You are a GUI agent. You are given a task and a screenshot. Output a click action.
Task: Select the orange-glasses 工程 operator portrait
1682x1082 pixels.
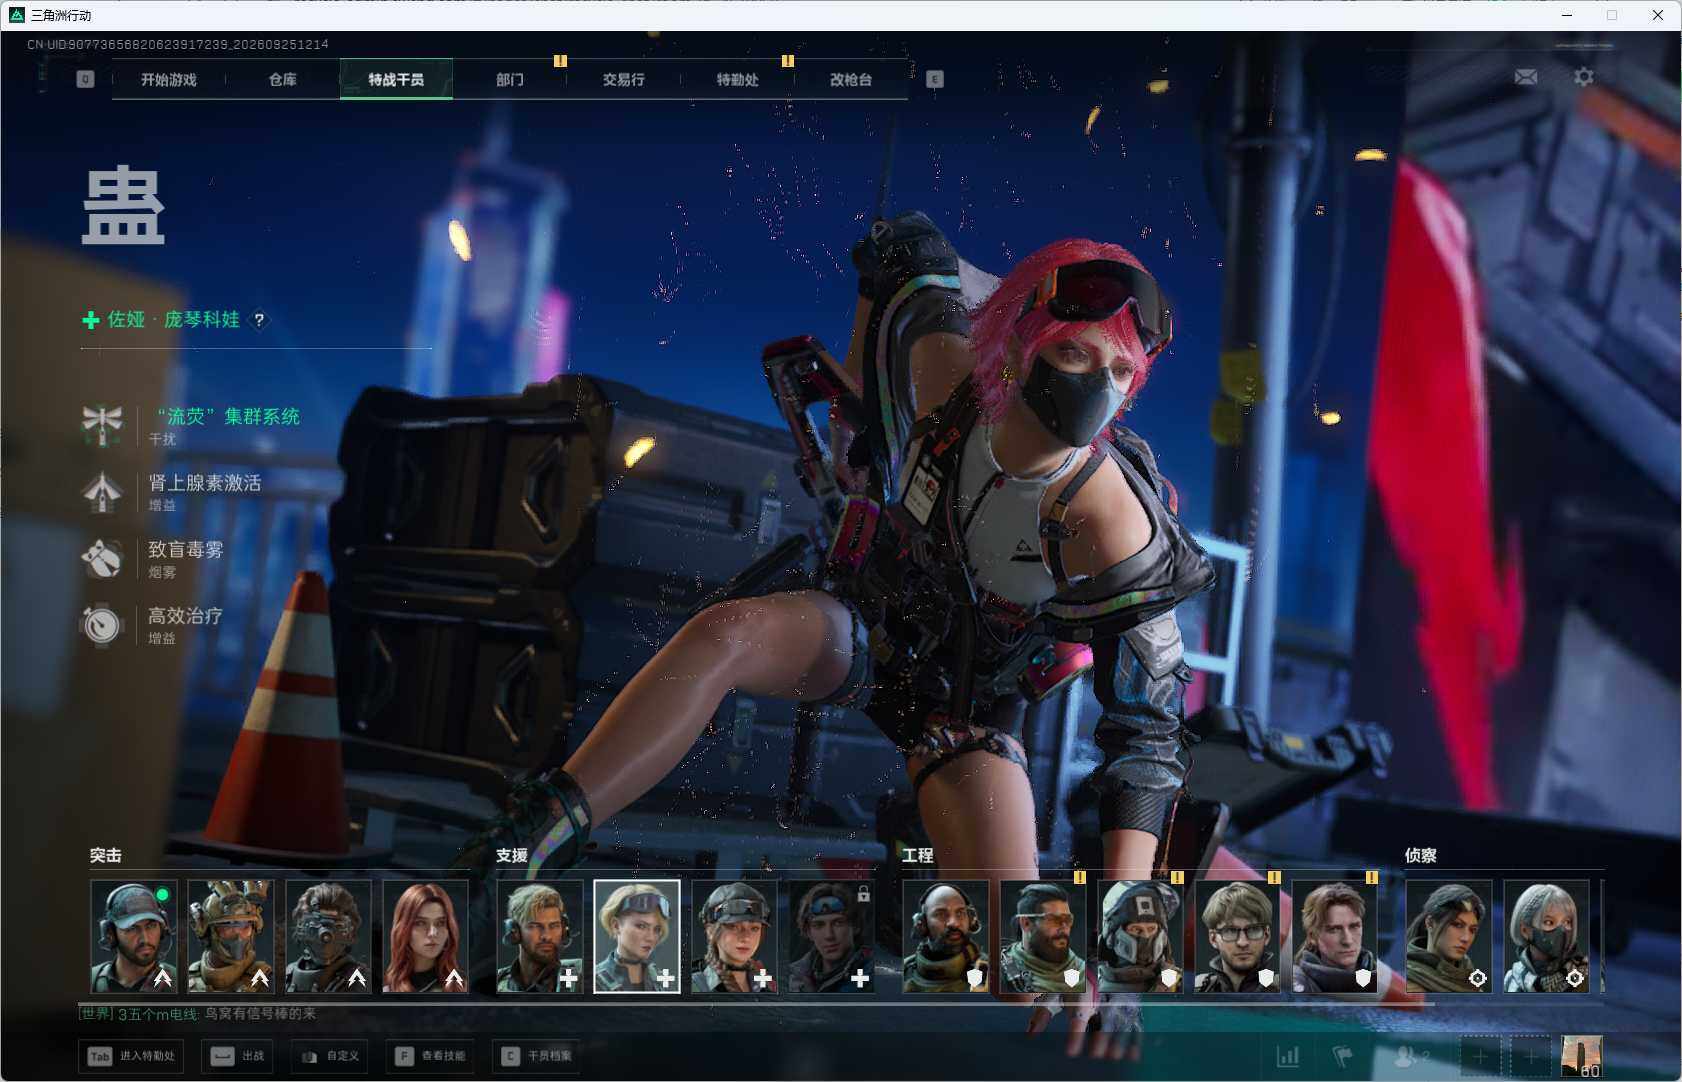click(1043, 936)
